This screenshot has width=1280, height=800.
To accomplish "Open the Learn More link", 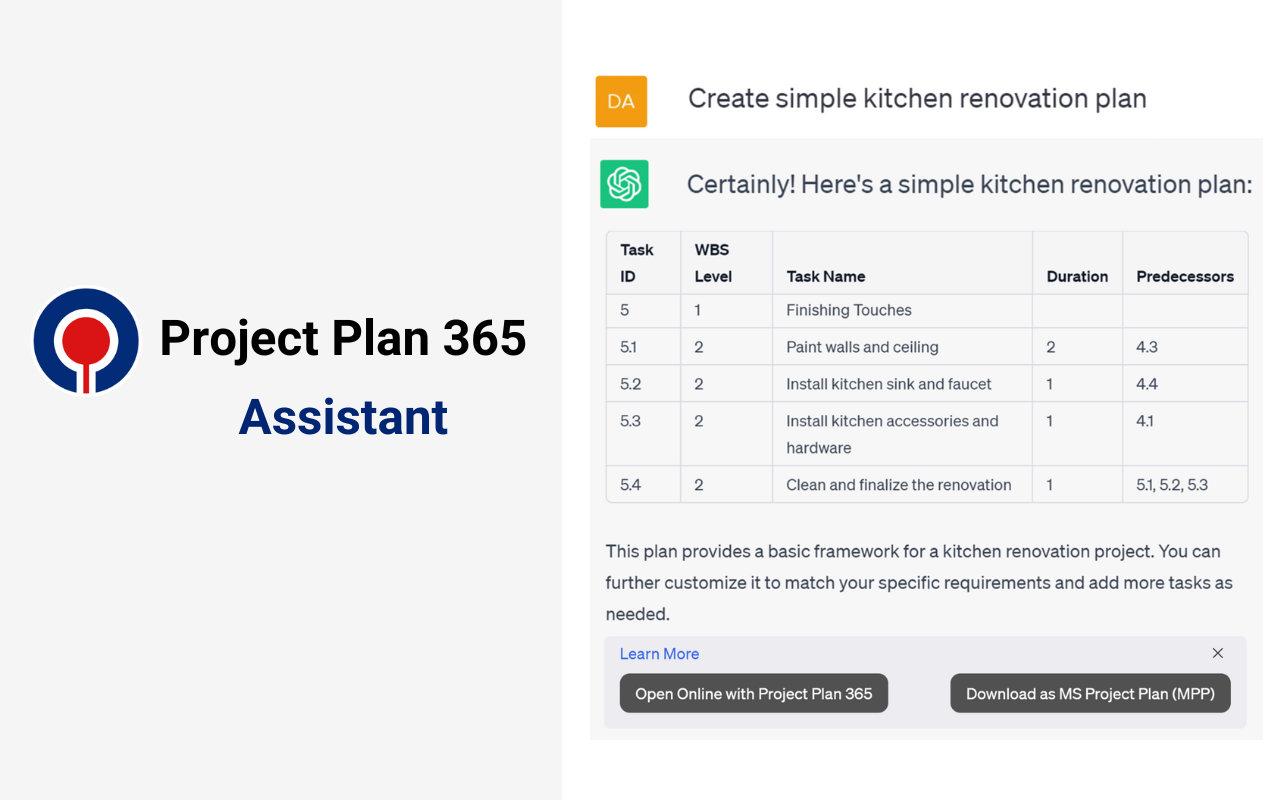I will (x=659, y=653).
